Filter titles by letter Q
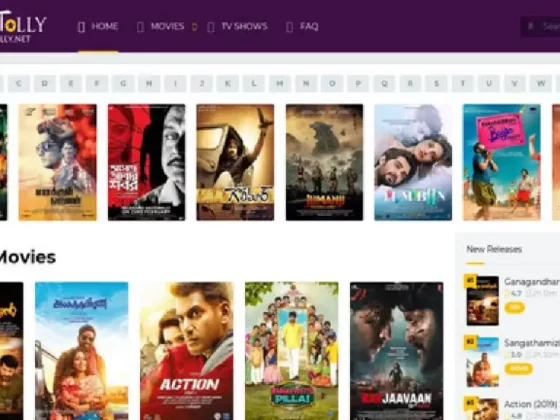Image resolution: width=560 pixels, height=420 pixels. (x=384, y=84)
